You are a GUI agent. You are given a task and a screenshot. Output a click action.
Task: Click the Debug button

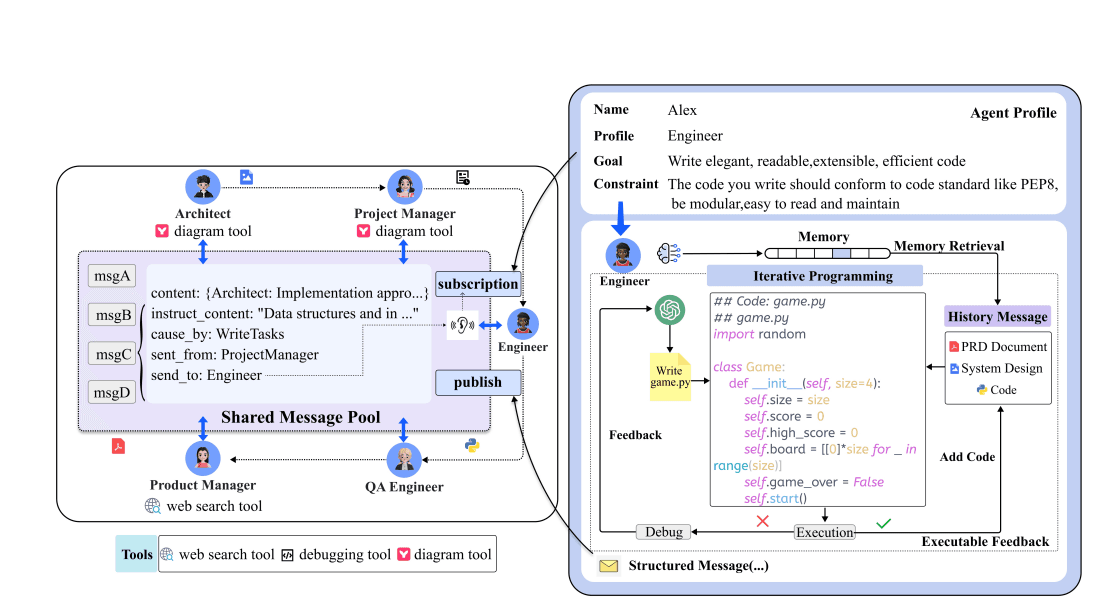point(663,531)
